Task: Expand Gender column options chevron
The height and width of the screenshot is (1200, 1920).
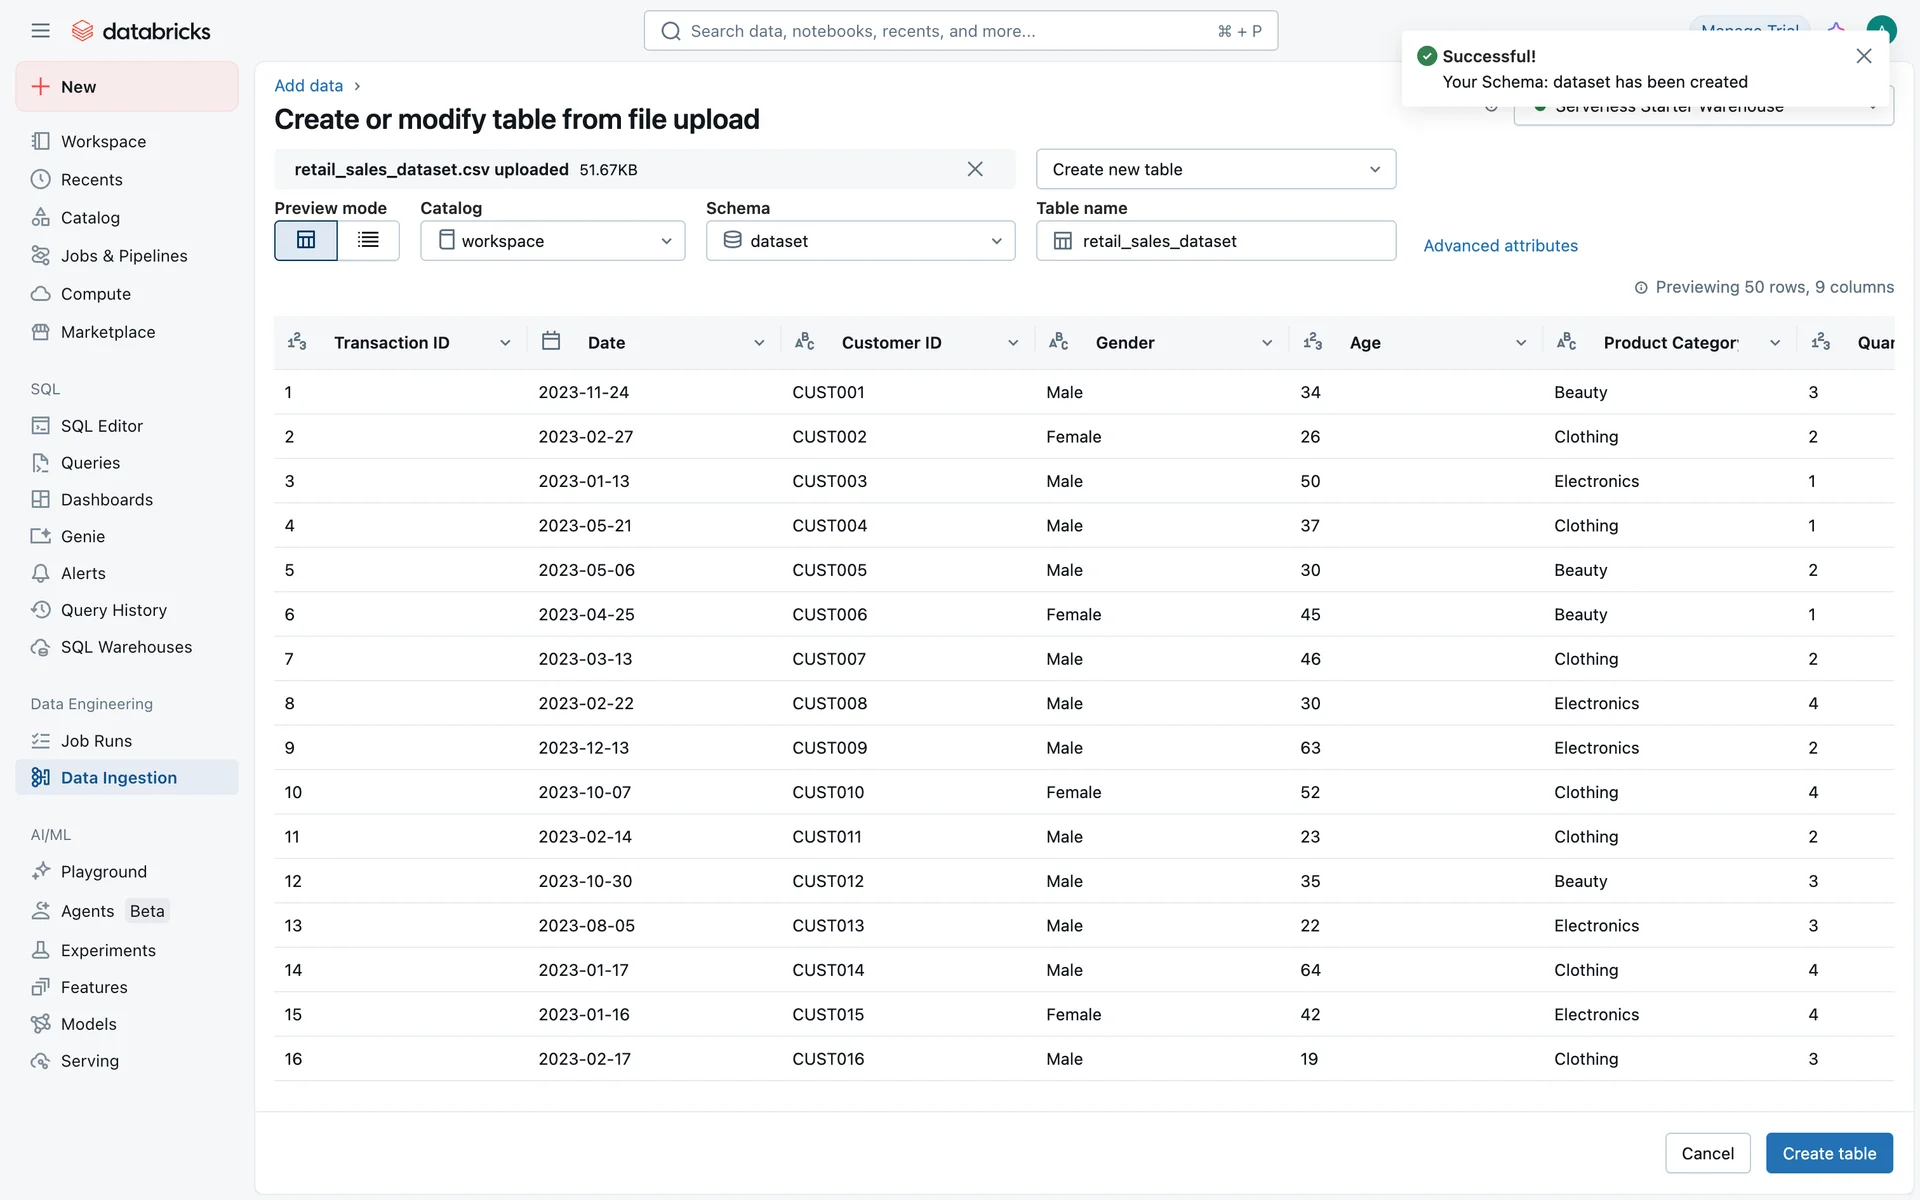Action: pos(1267,343)
